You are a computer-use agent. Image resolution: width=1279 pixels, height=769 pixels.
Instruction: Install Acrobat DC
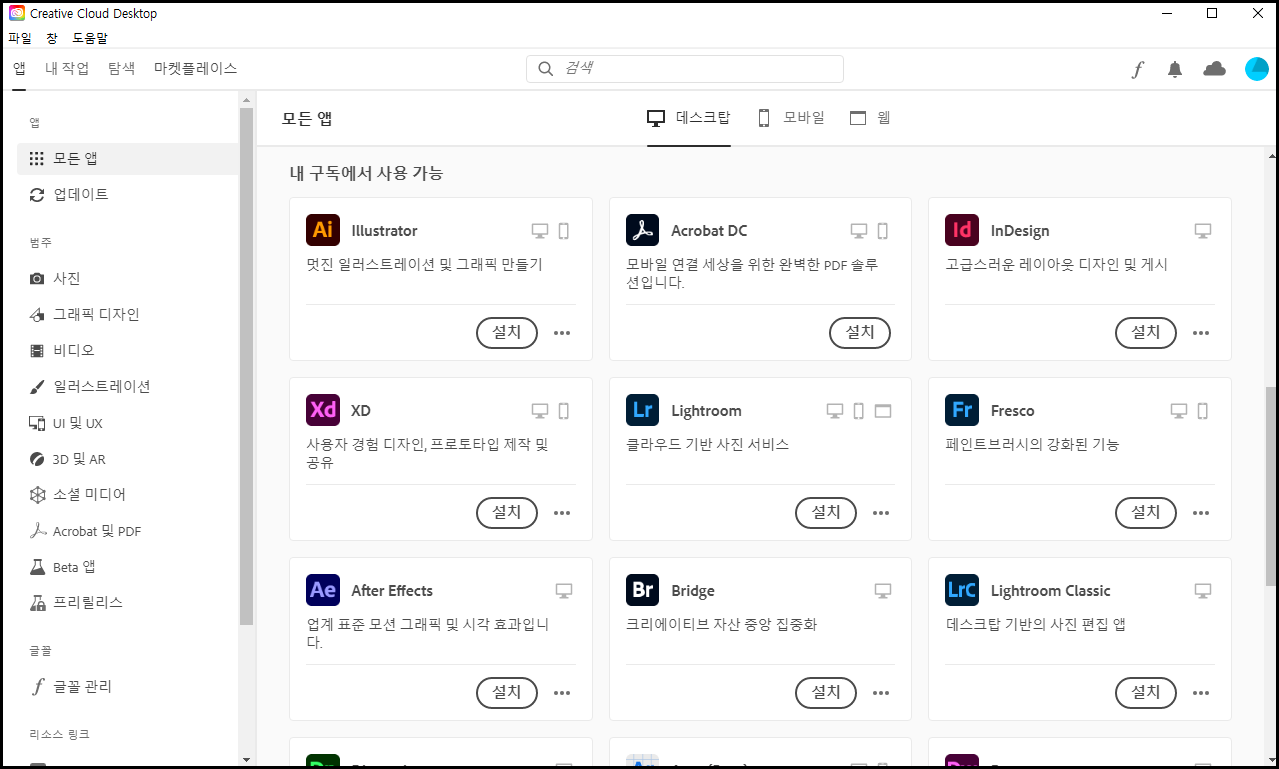(860, 333)
